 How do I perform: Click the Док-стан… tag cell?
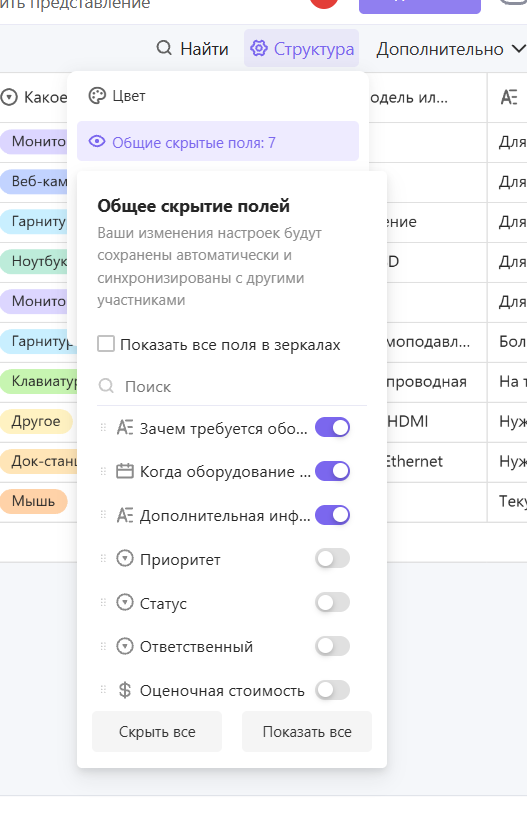click(x=39, y=461)
